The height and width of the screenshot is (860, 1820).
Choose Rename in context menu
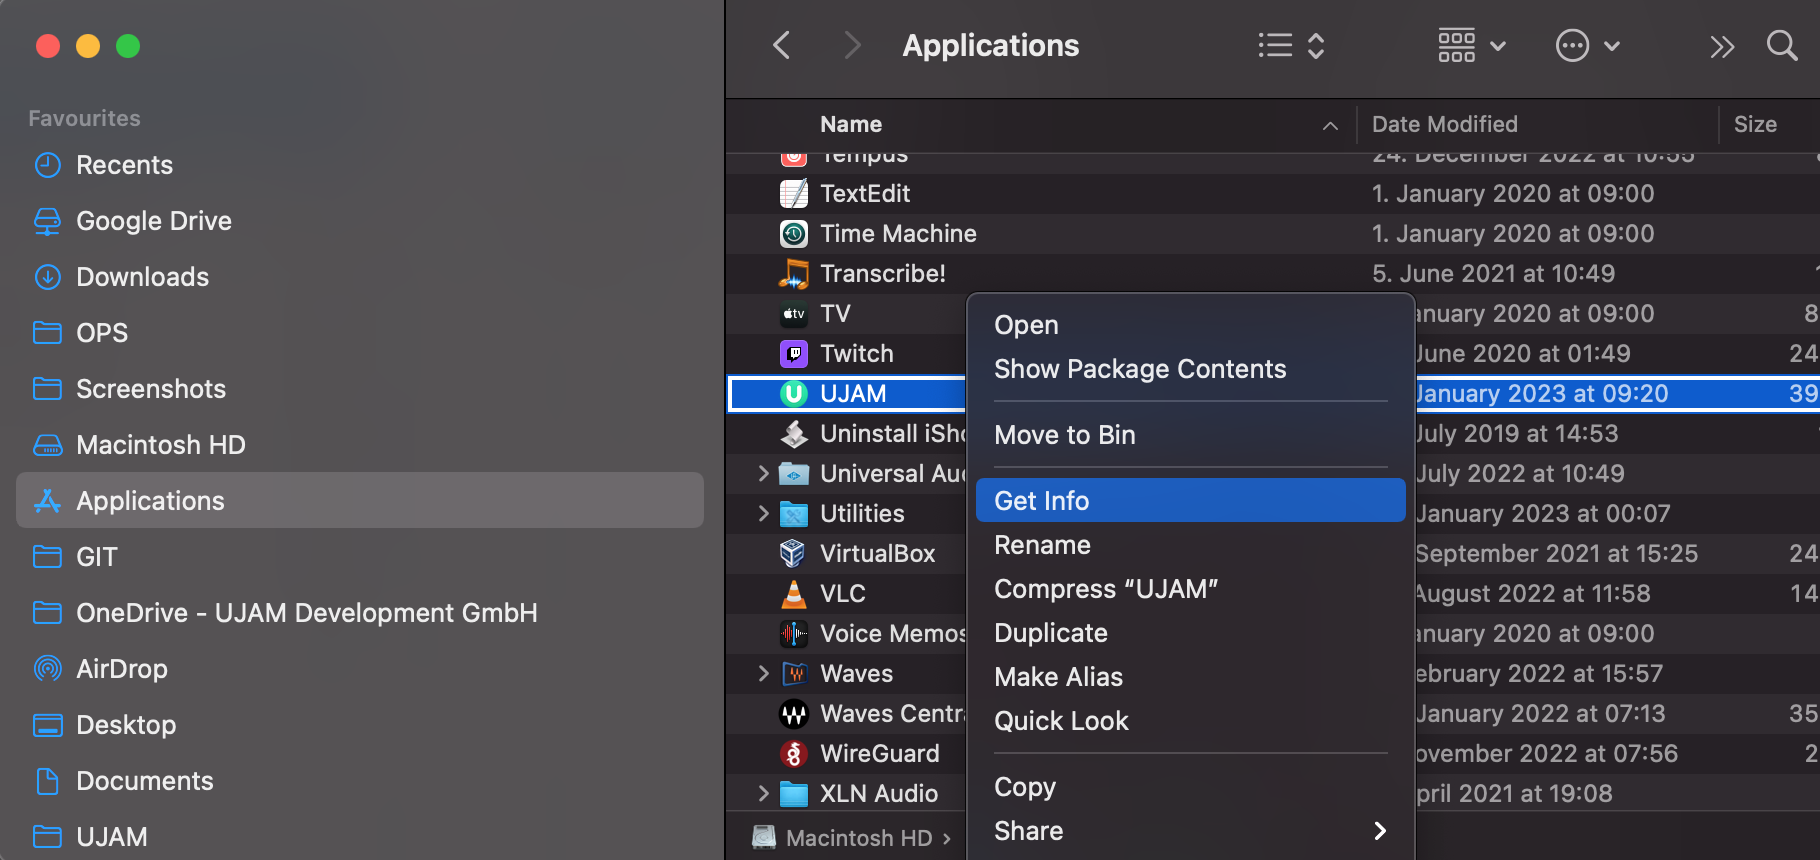pos(1190,545)
